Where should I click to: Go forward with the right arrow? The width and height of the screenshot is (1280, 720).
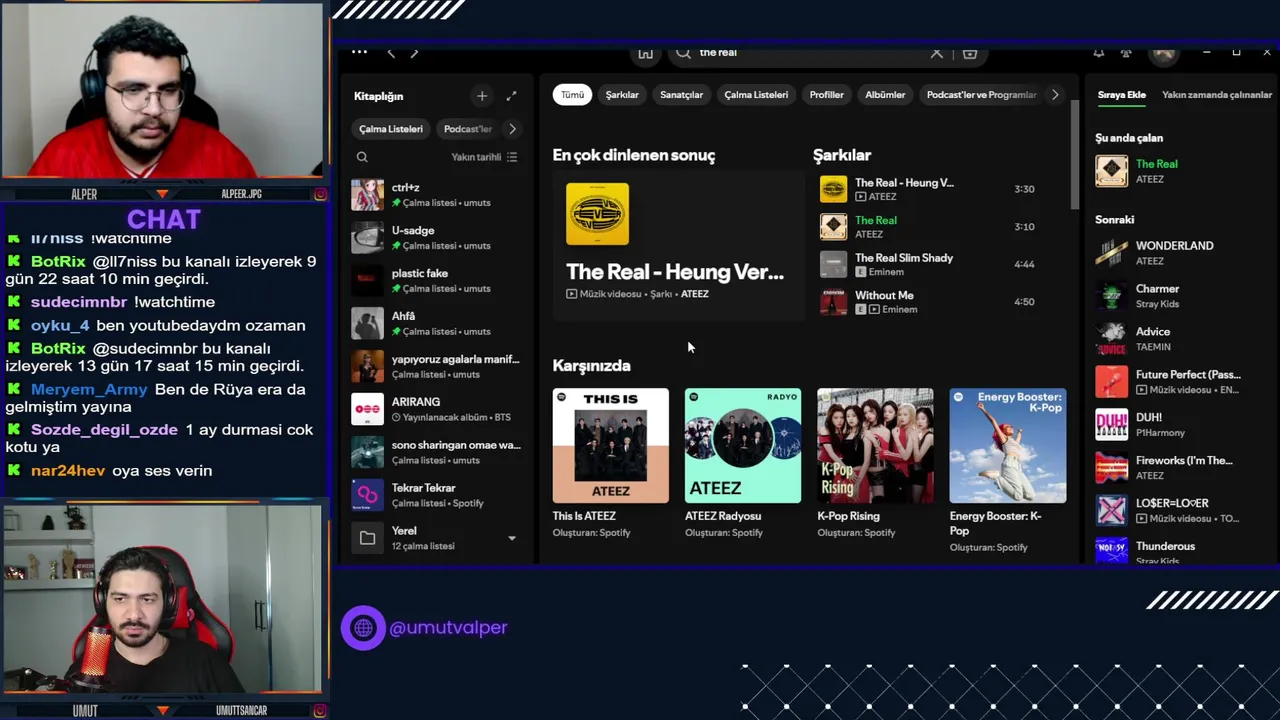click(x=414, y=53)
